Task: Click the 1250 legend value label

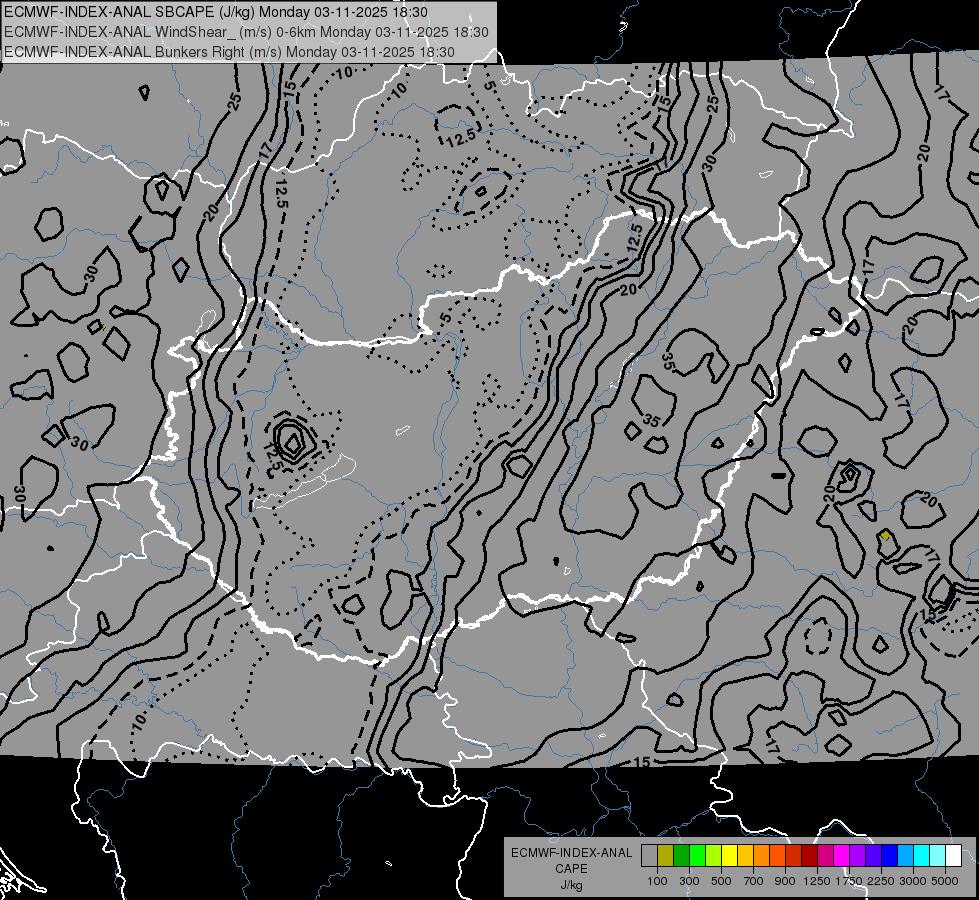Action: click(x=817, y=881)
